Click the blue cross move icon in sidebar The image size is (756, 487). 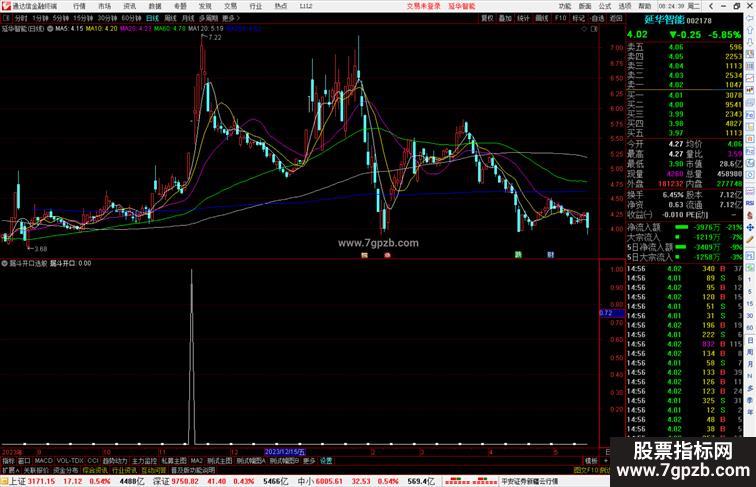[x=750, y=228]
